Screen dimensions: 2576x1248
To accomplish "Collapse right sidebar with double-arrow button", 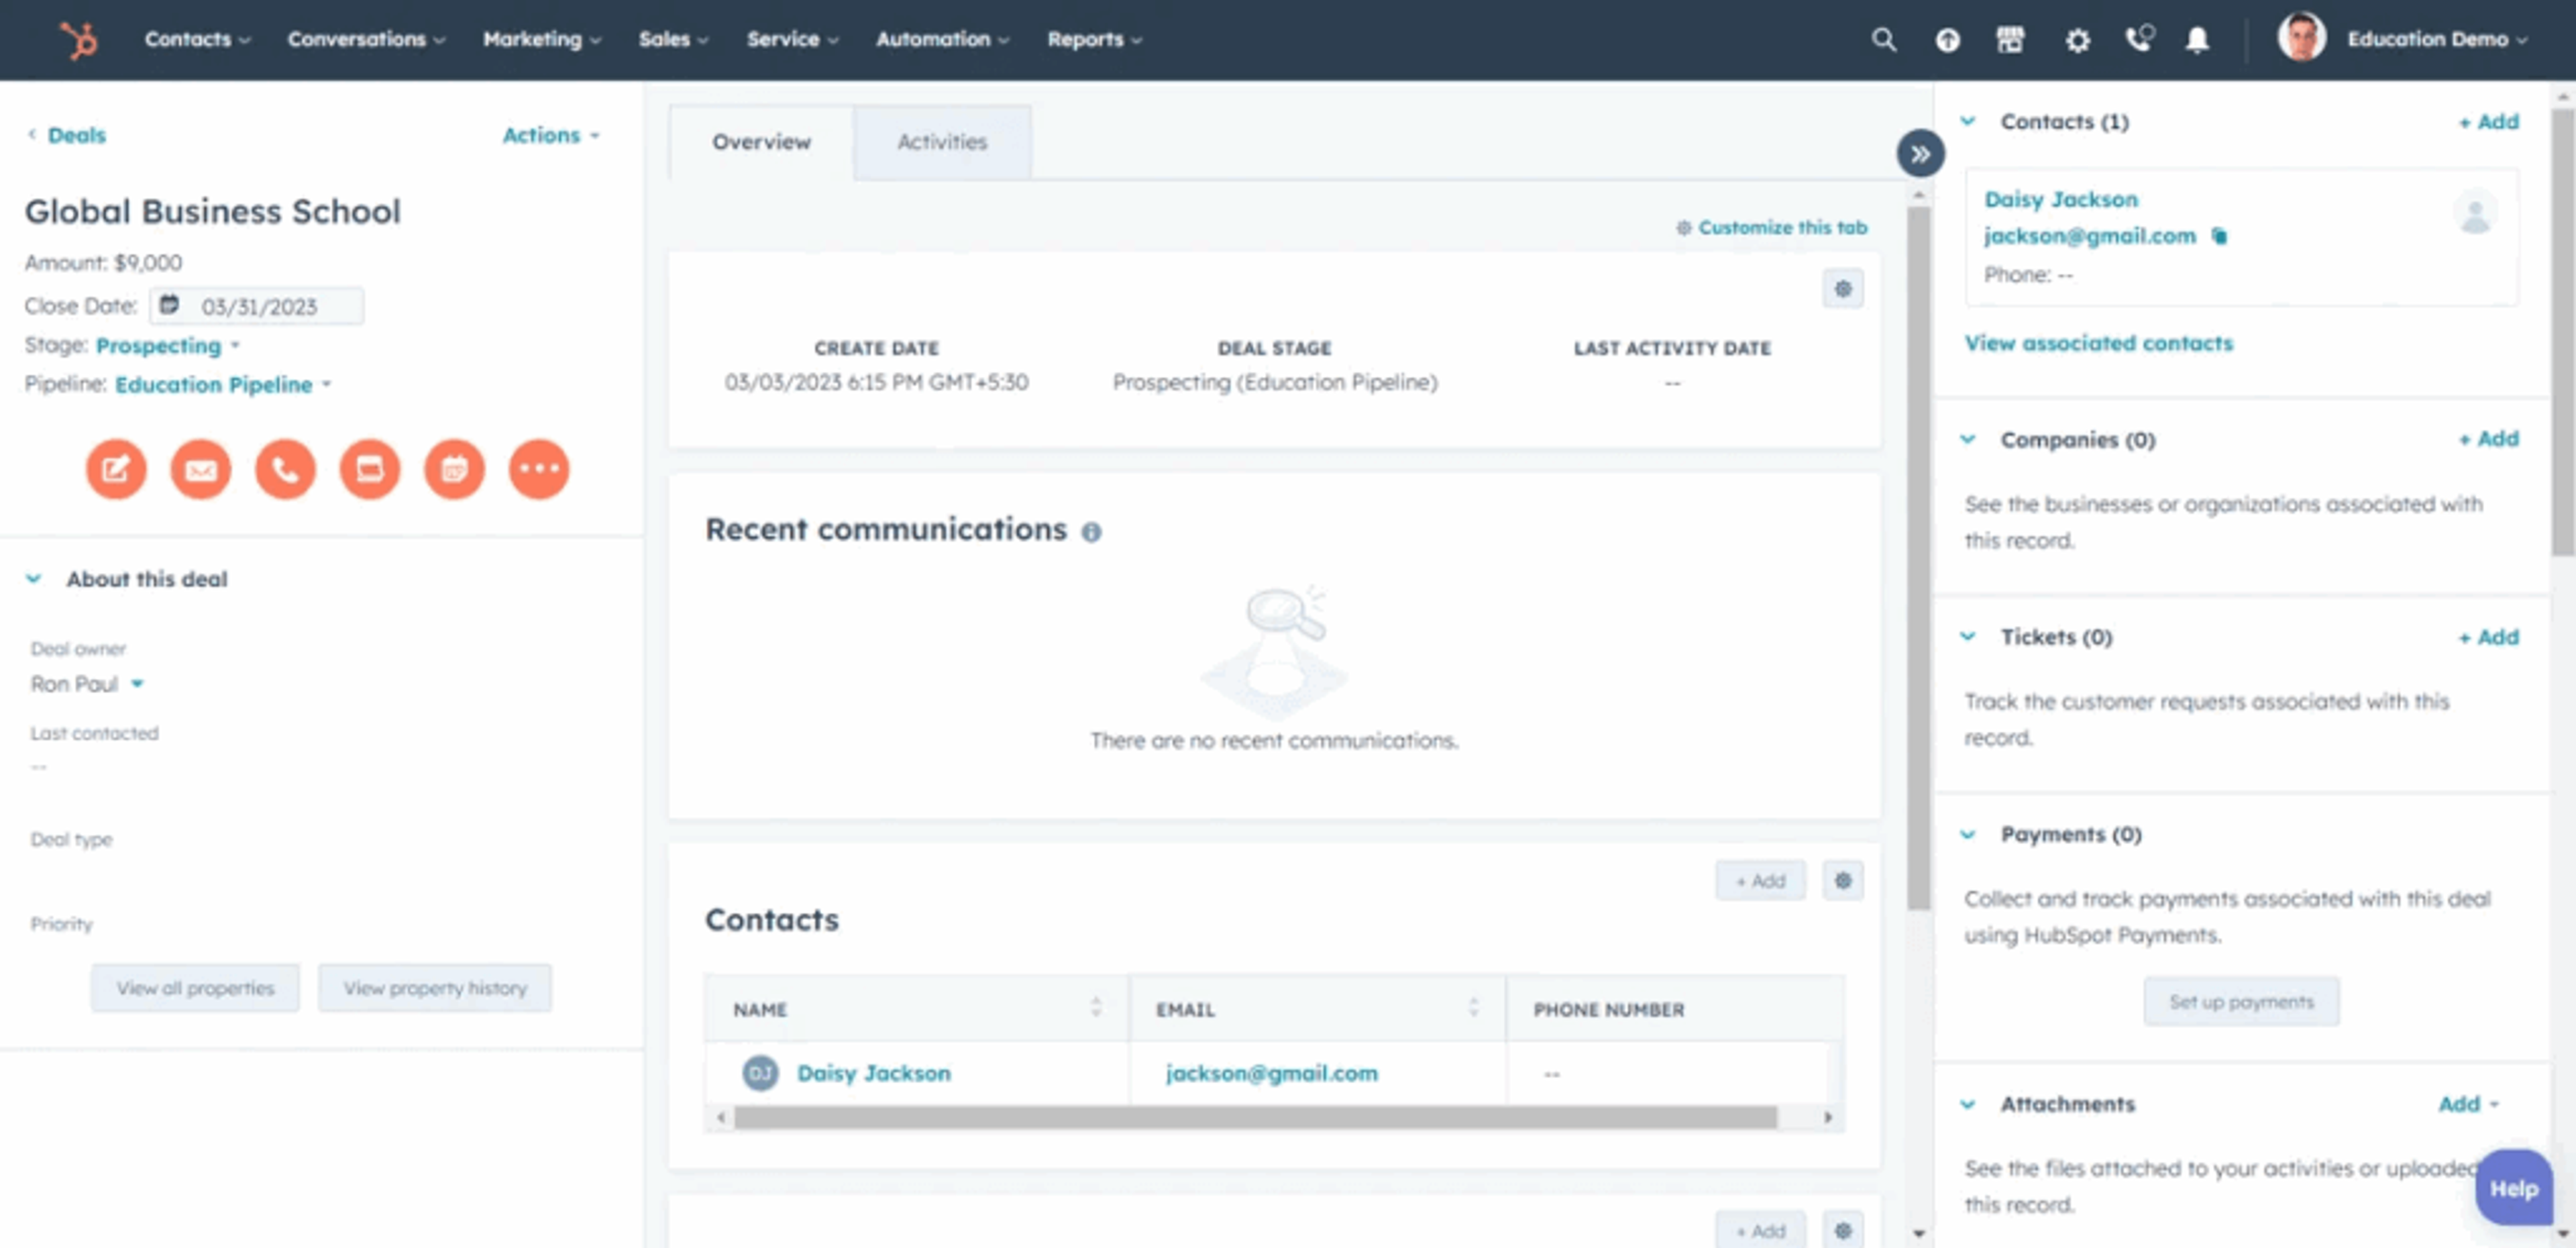I will [1920, 154].
